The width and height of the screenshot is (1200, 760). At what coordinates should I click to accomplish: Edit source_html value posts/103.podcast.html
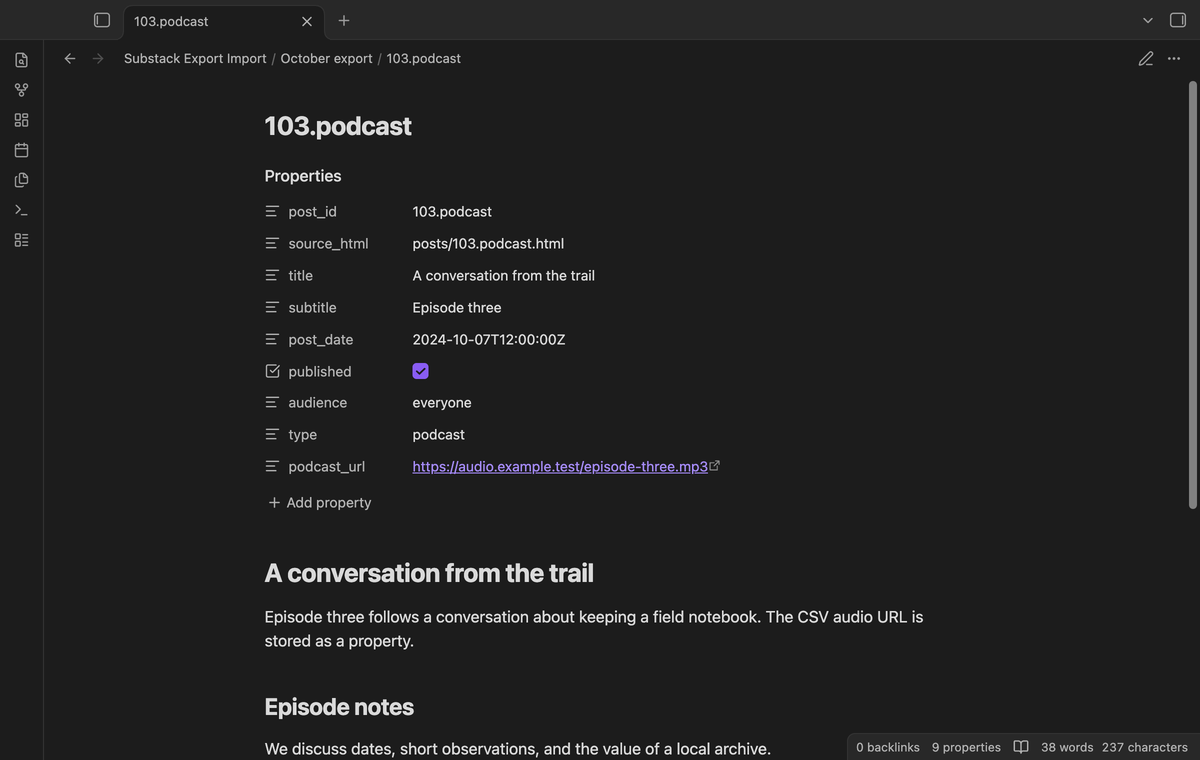[x=488, y=244]
